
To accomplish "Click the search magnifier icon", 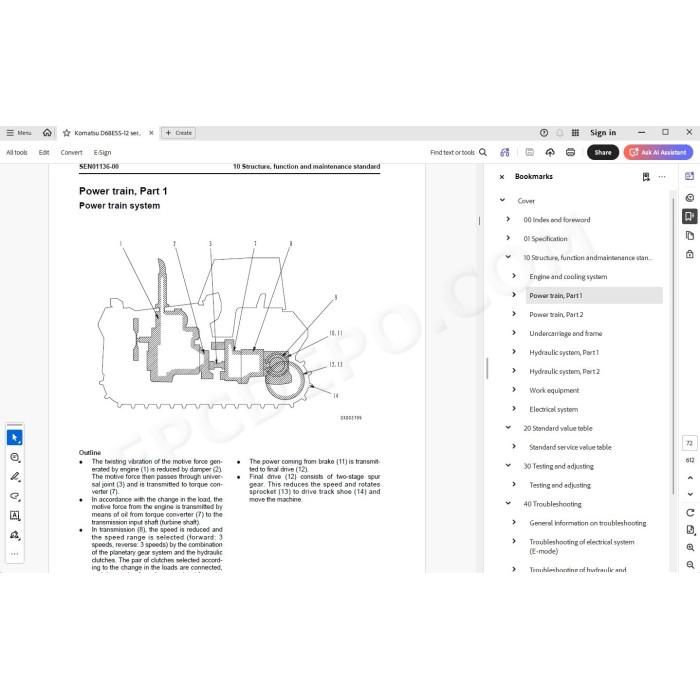I will pos(483,152).
